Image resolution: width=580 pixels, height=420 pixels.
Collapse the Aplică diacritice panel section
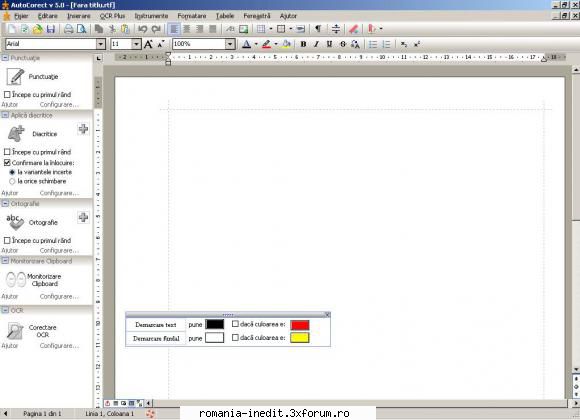(5, 115)
